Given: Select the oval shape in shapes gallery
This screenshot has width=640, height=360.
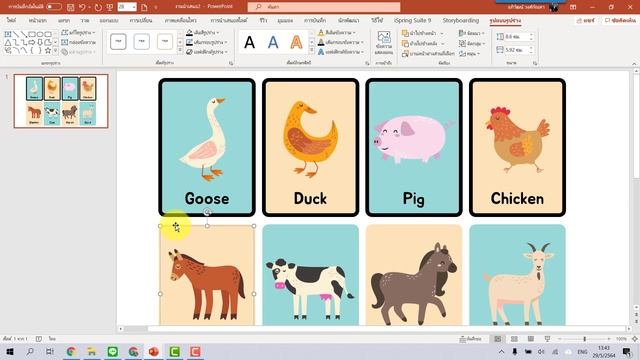Looking at the screenshot, I should click(40, 34).
